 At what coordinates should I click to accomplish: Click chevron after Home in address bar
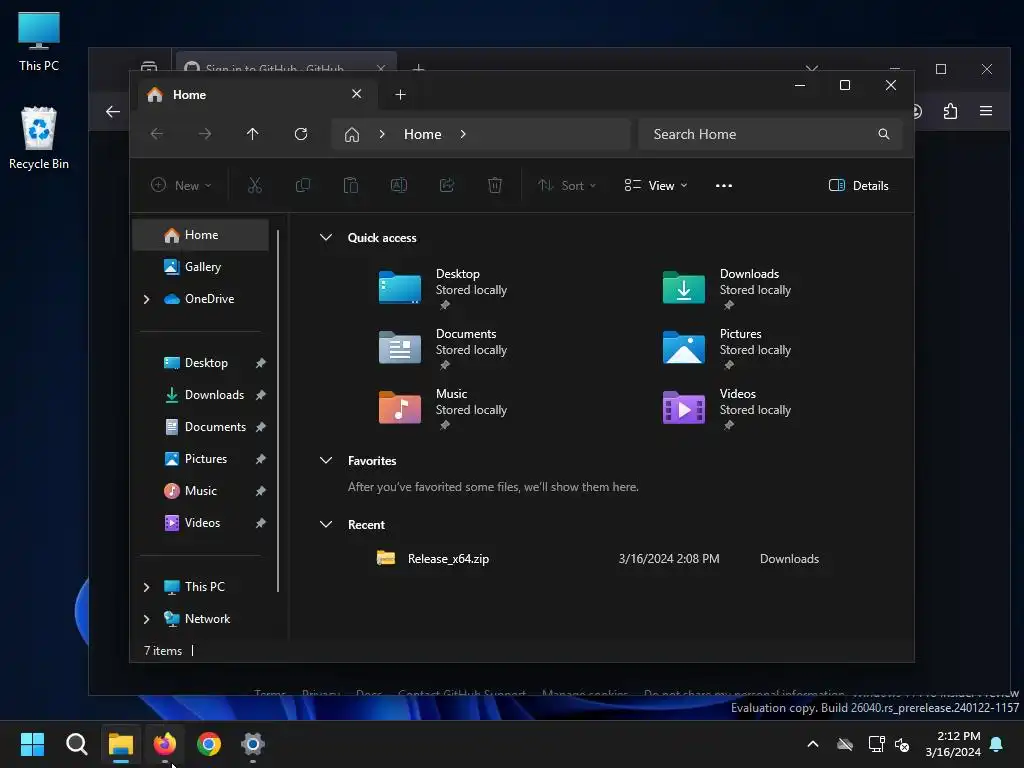463,134
